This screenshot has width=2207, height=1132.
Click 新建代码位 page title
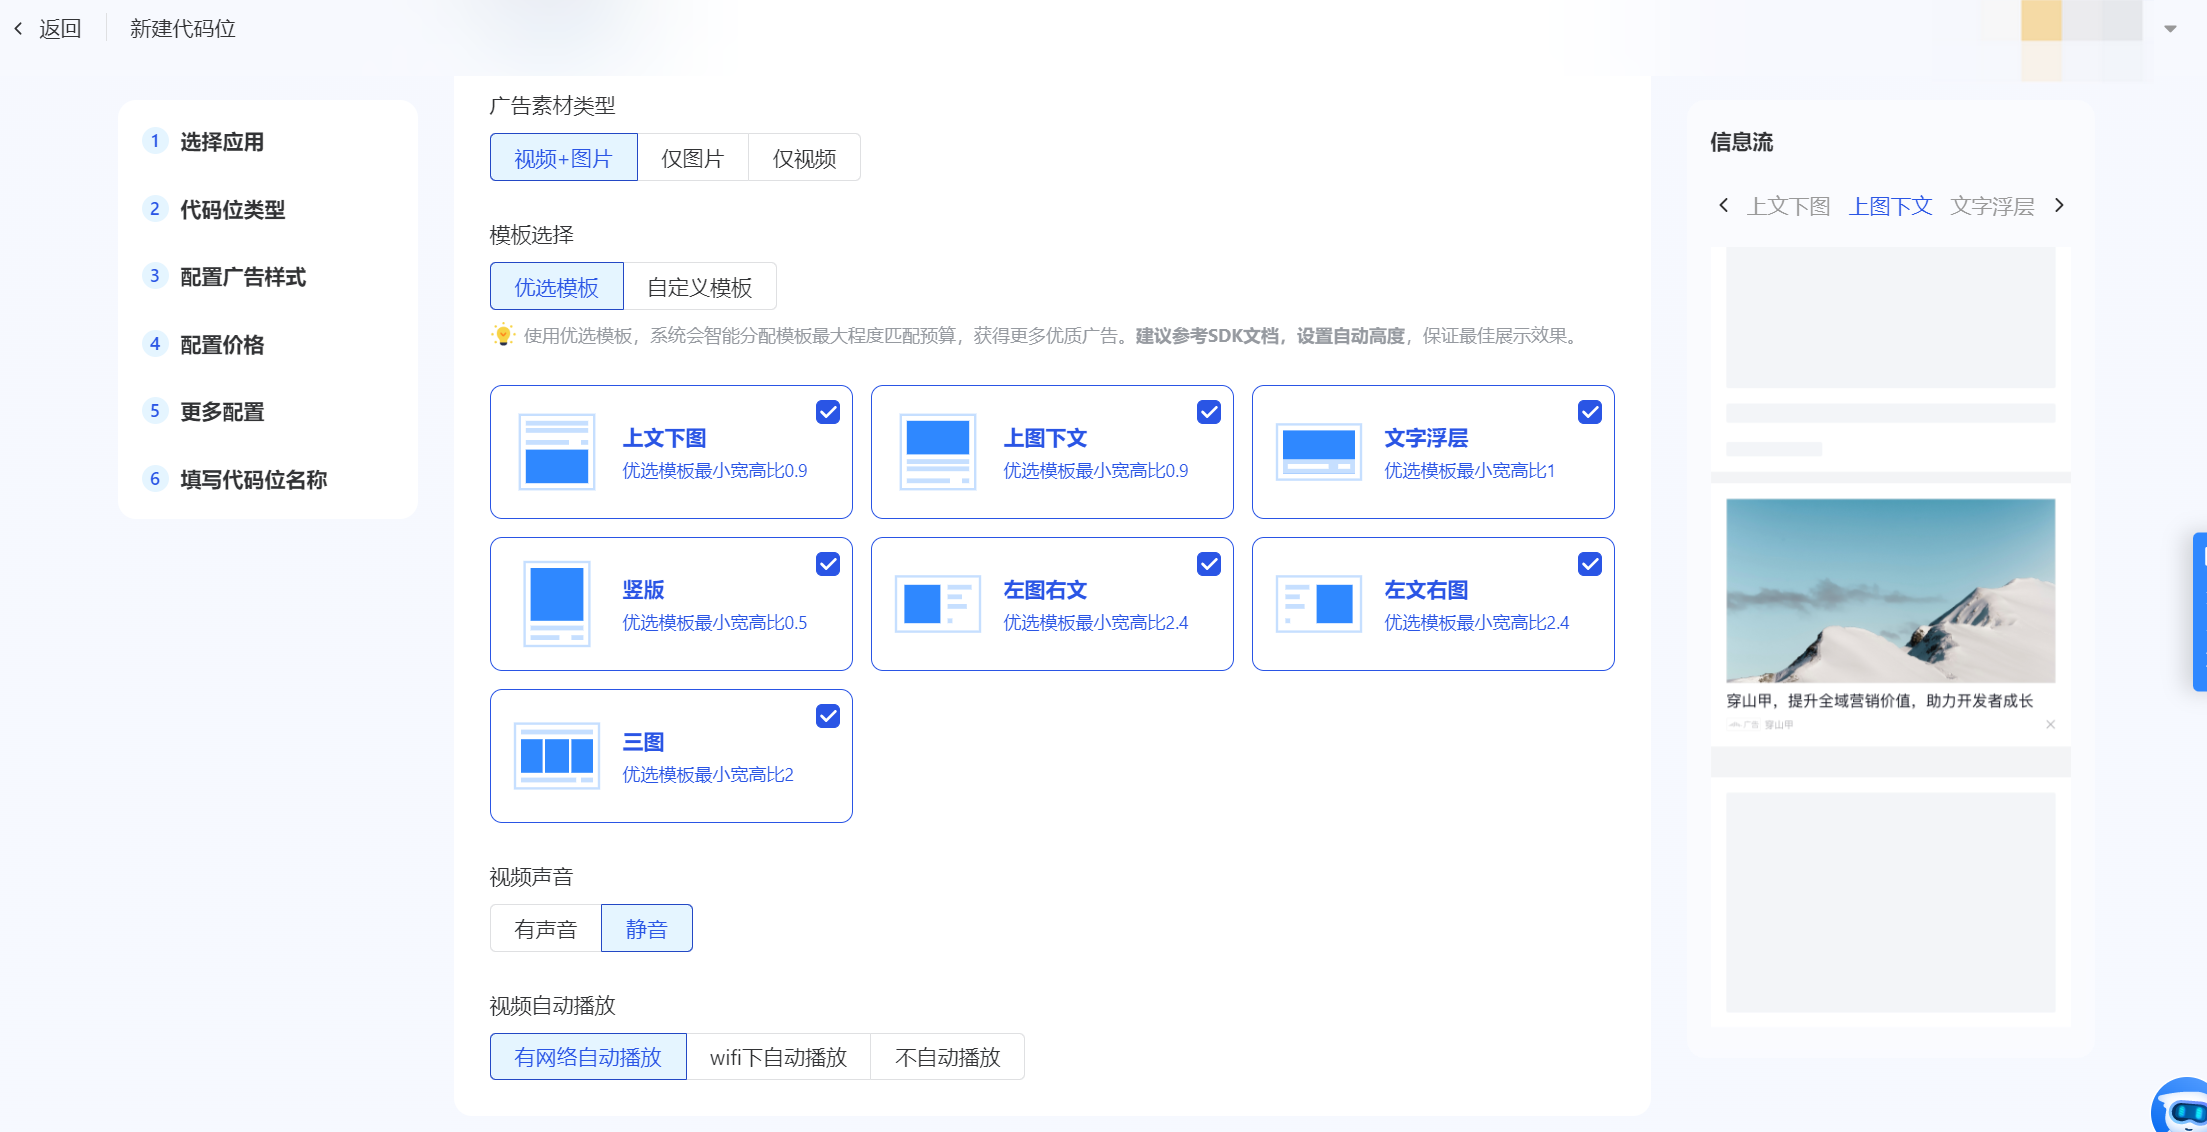(x=183, y=29)
